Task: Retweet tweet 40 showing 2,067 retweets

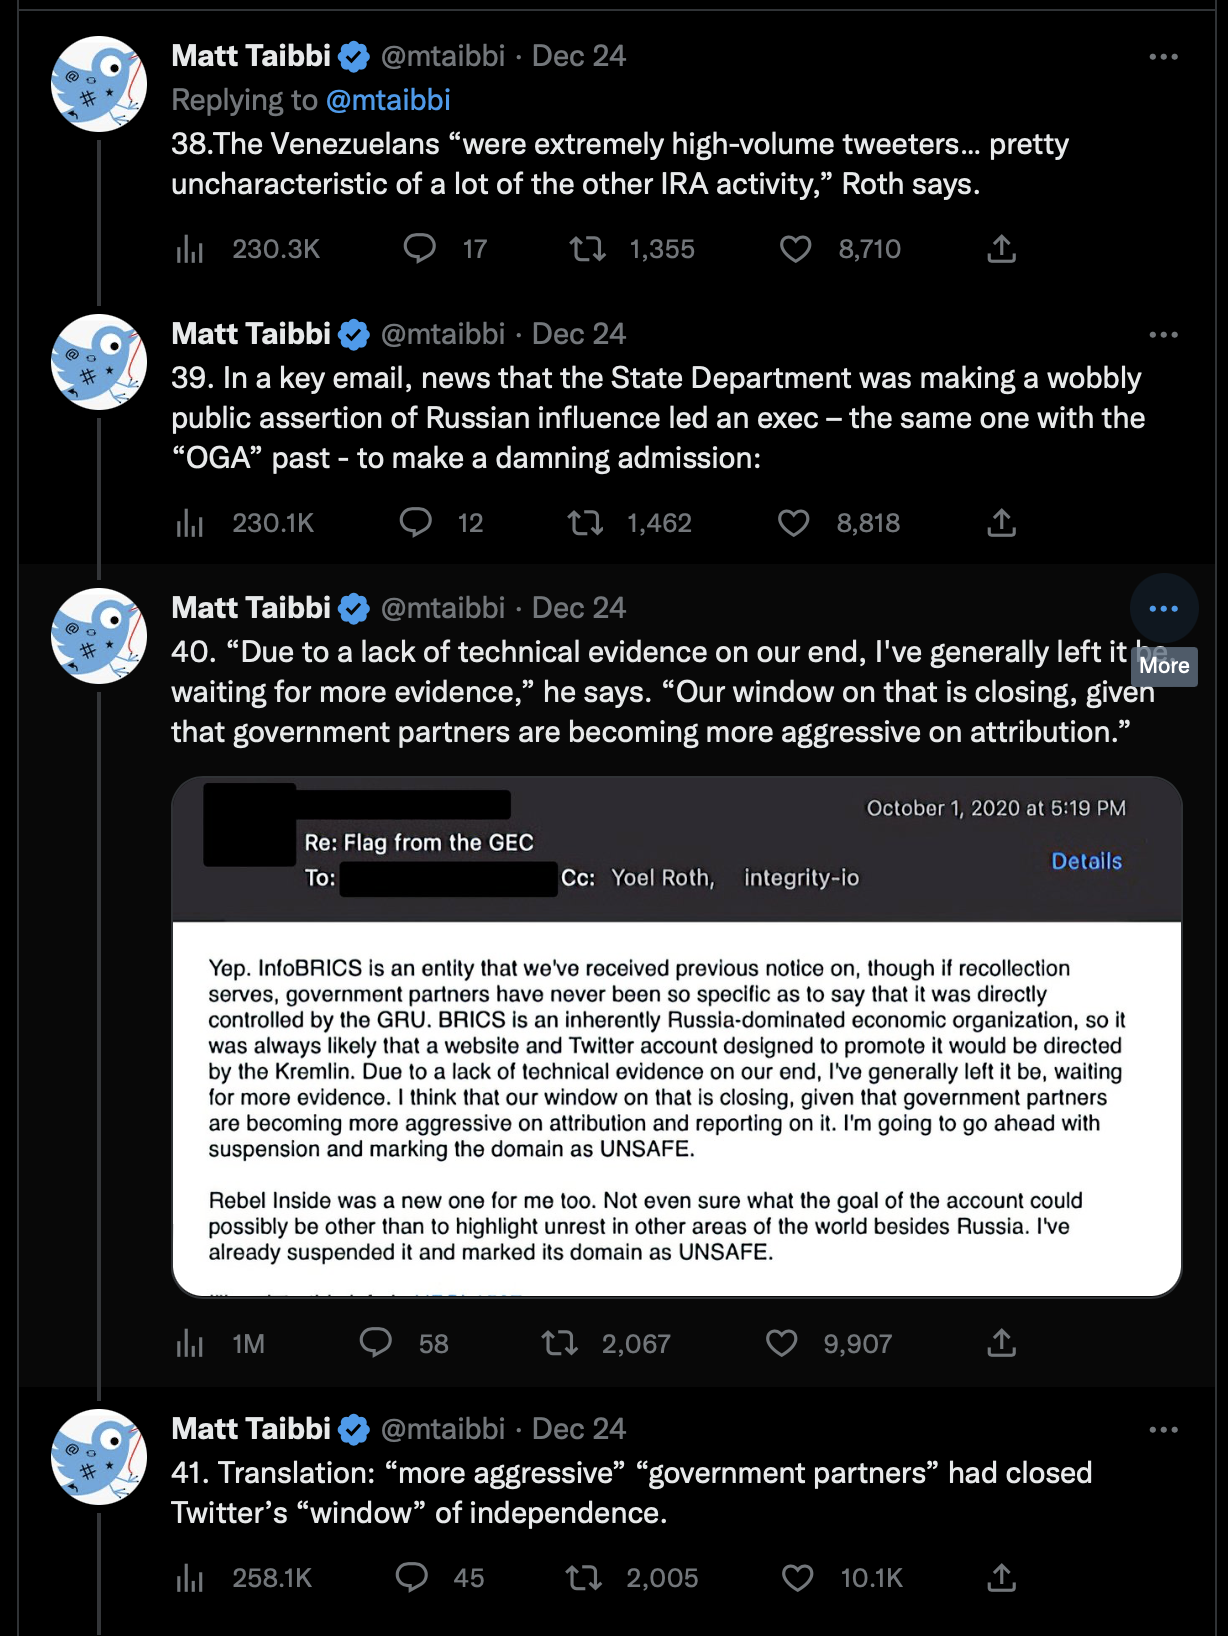Action: (x=560, y=1342)
